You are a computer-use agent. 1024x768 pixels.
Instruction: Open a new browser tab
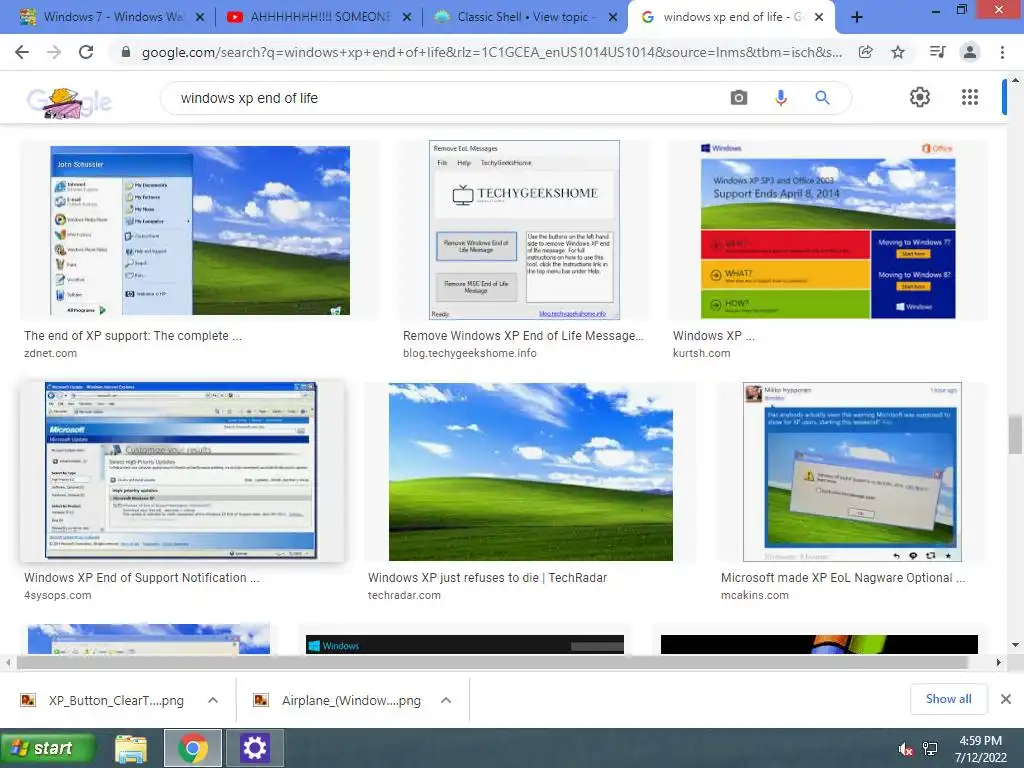point(857,17)
